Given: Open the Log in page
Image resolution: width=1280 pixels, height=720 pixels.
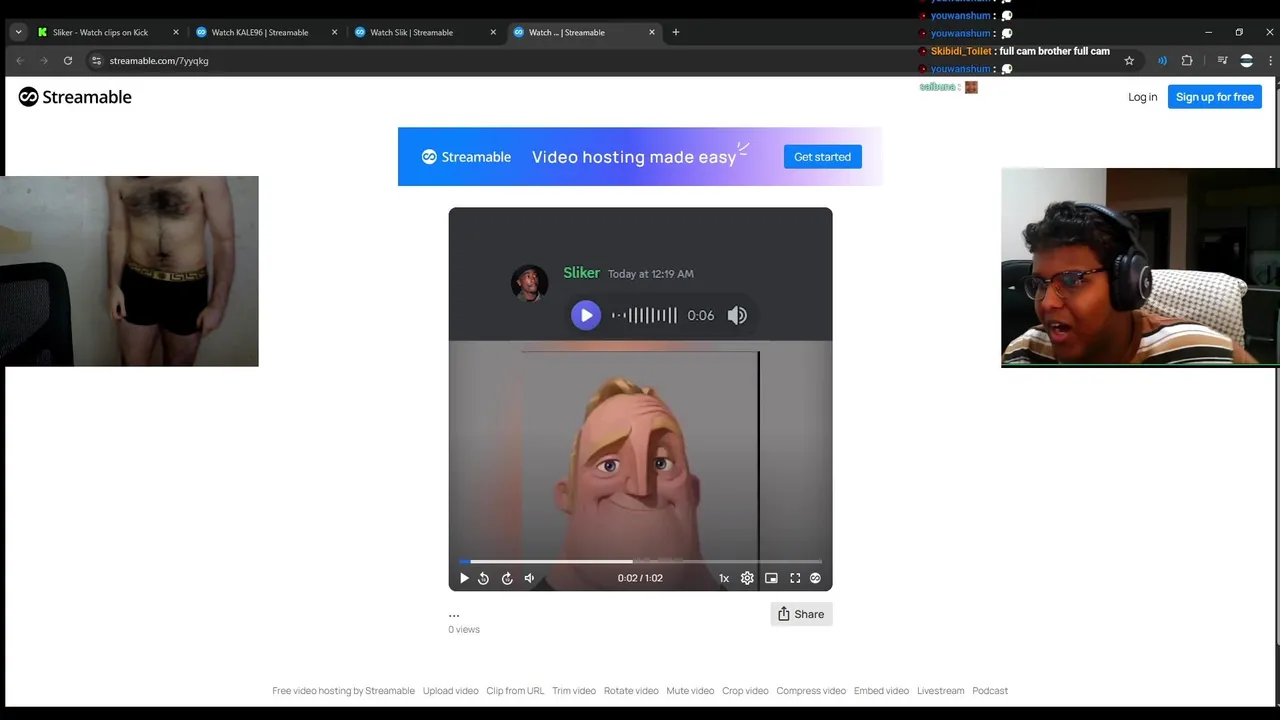Looking at the screenshot, I should click(1142, 97).
